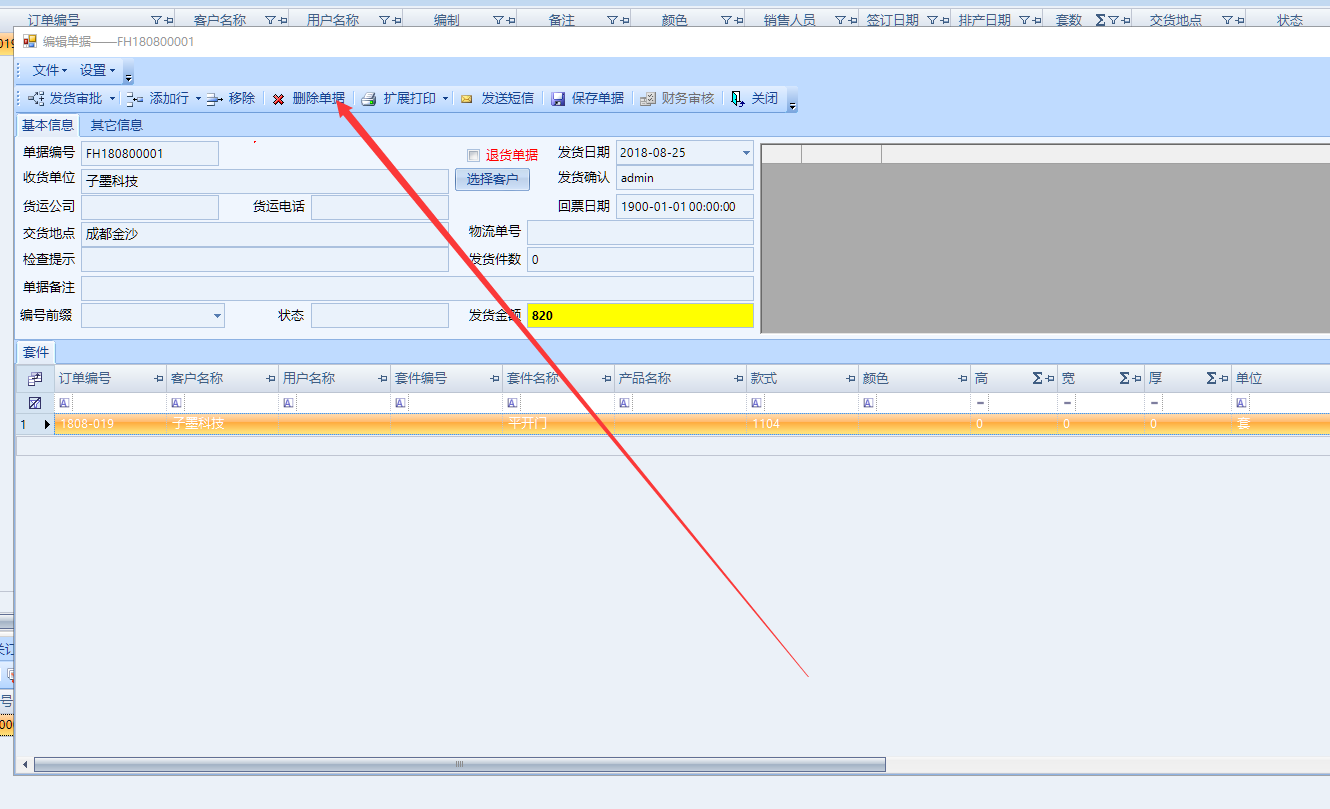Toggle the filter row clear box in grid

click(35, 402)
